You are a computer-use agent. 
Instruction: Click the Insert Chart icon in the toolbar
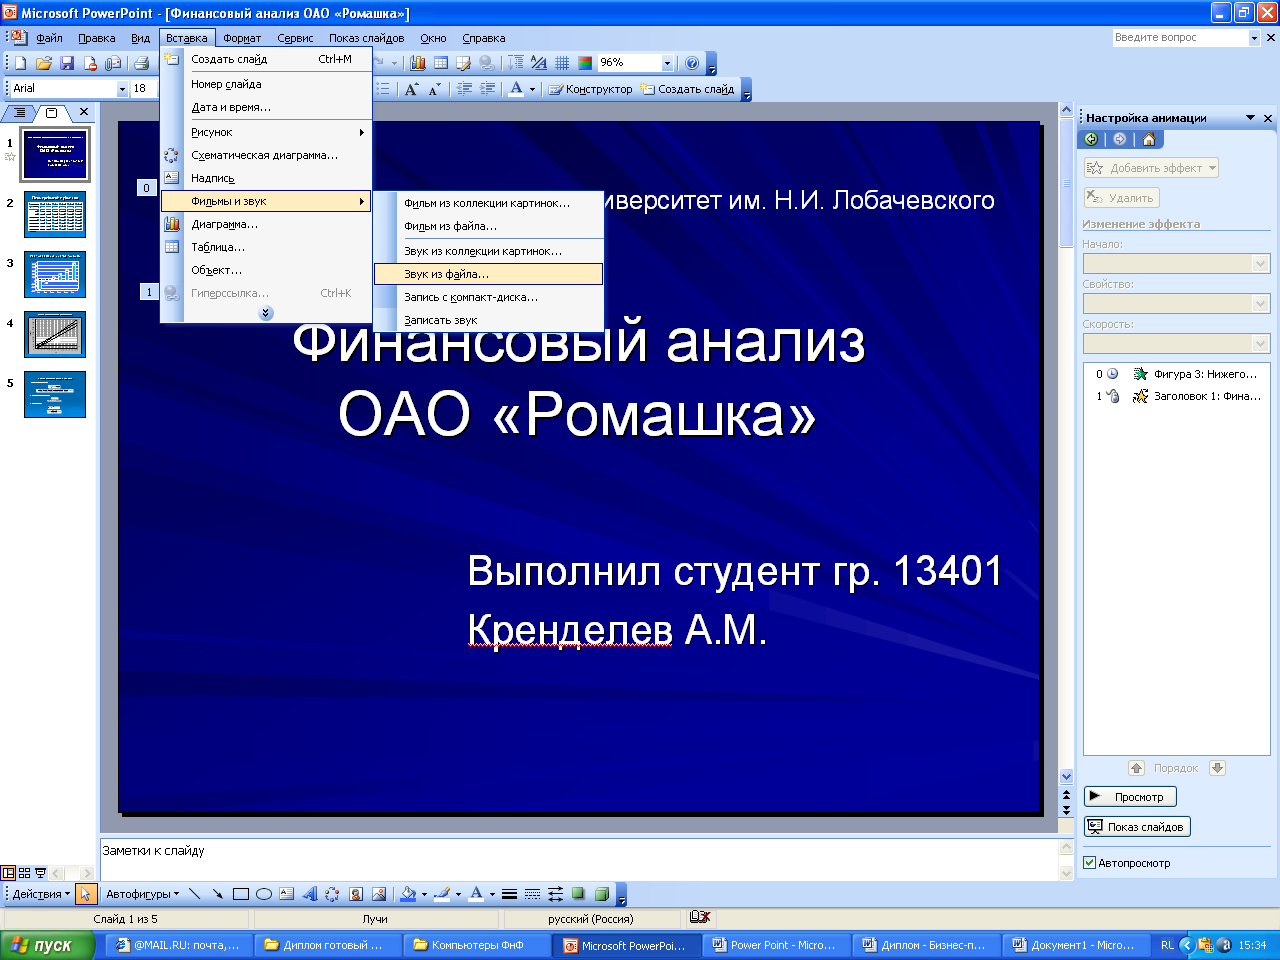point(418,63)
